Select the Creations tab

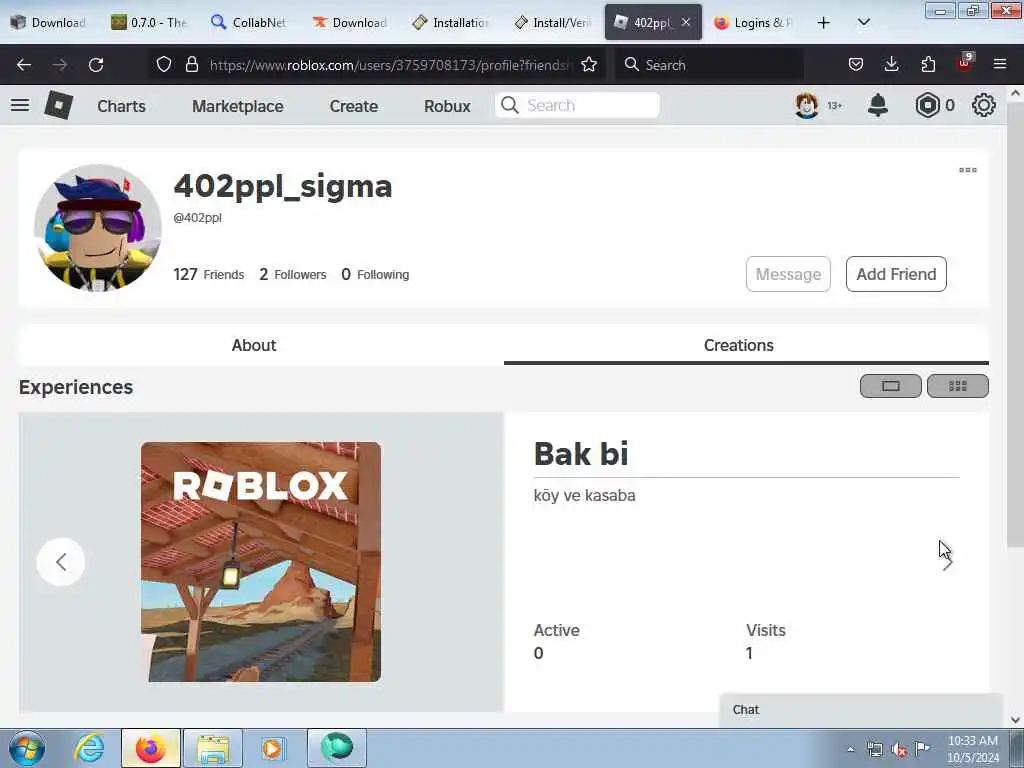coord(739,345)
